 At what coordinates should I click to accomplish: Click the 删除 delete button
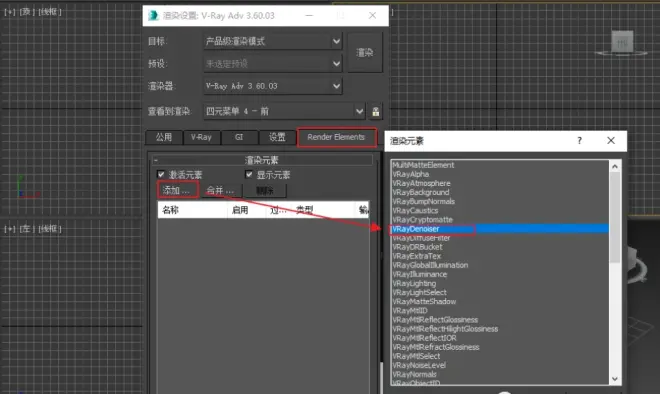pyautogui.click(x=265, y=191)
